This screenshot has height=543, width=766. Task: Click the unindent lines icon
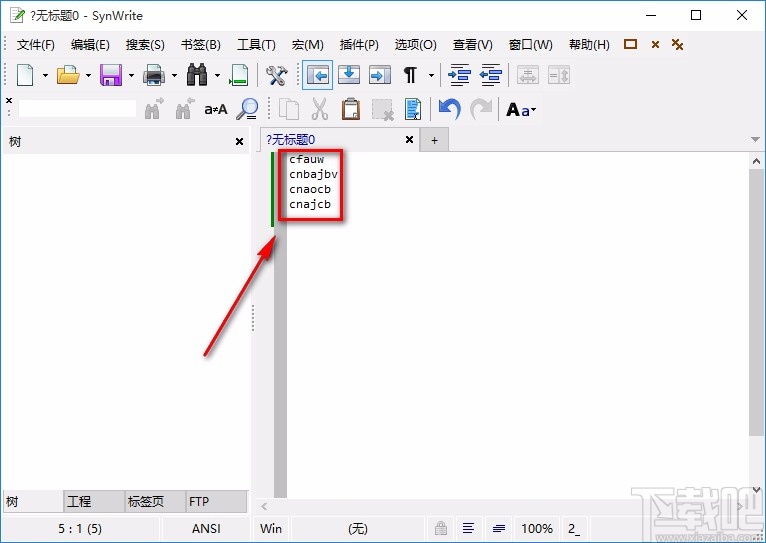[x=491, y=75]
